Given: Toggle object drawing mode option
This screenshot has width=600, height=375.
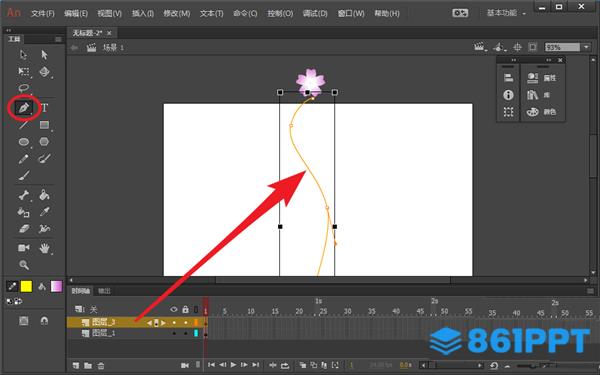Looking at the screenshot, I should [24, 321].
